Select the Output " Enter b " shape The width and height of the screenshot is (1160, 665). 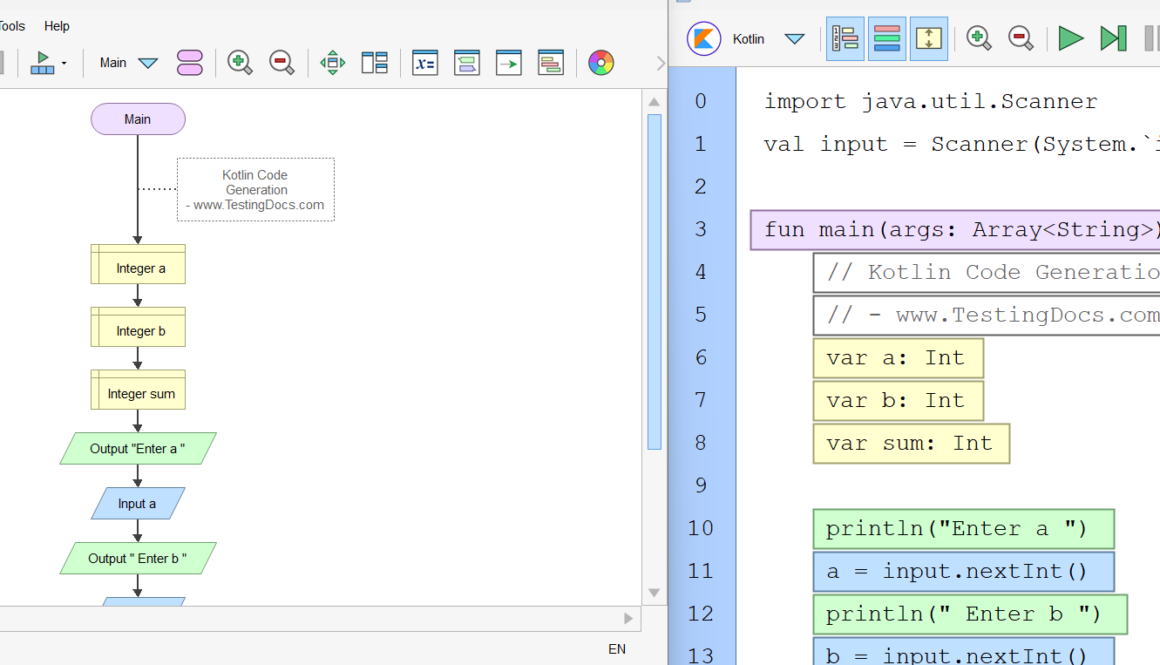138,558
